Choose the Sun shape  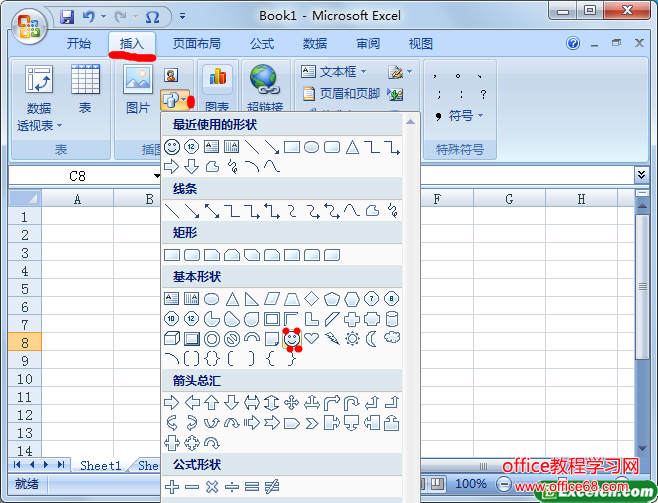tap(352, 338)
